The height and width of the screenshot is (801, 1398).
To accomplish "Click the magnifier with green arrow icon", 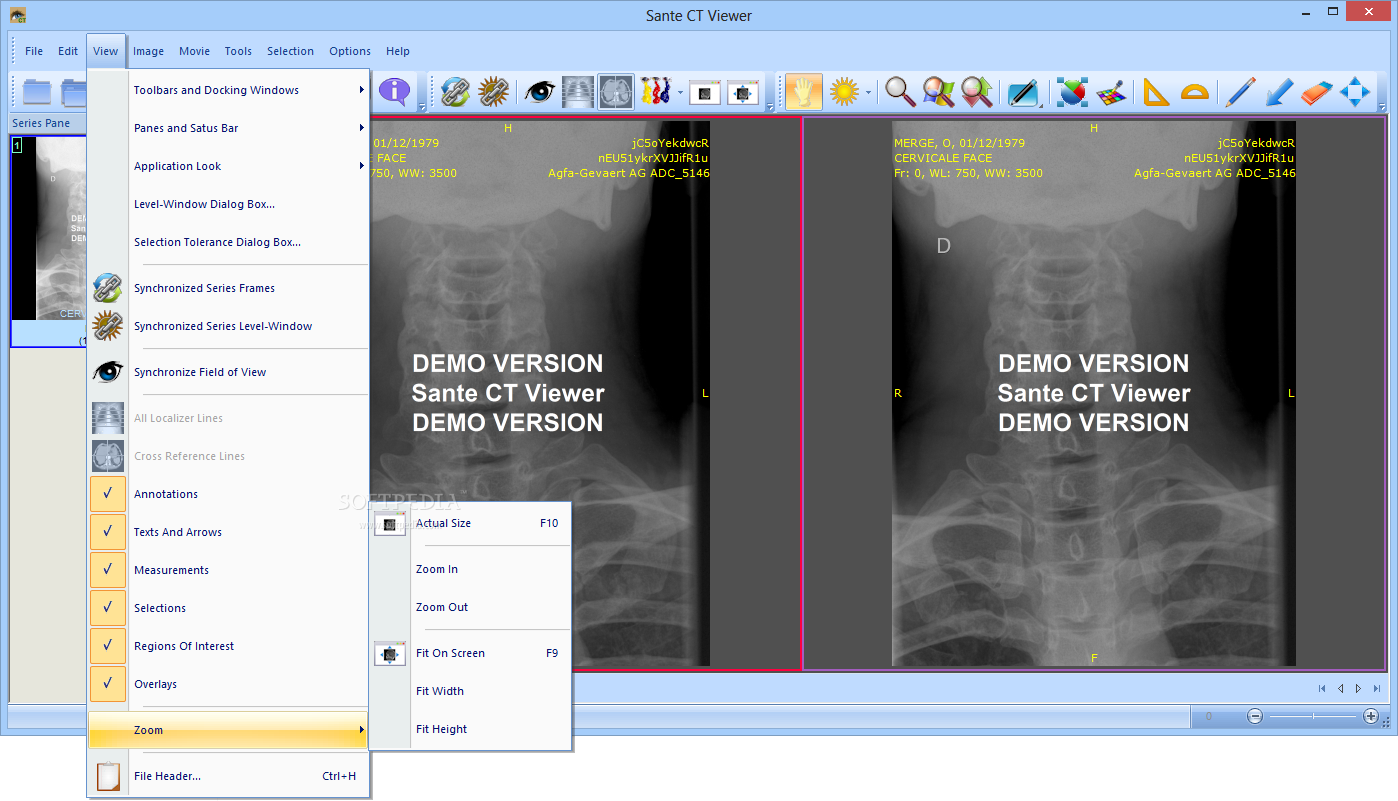I will [976, 92].
